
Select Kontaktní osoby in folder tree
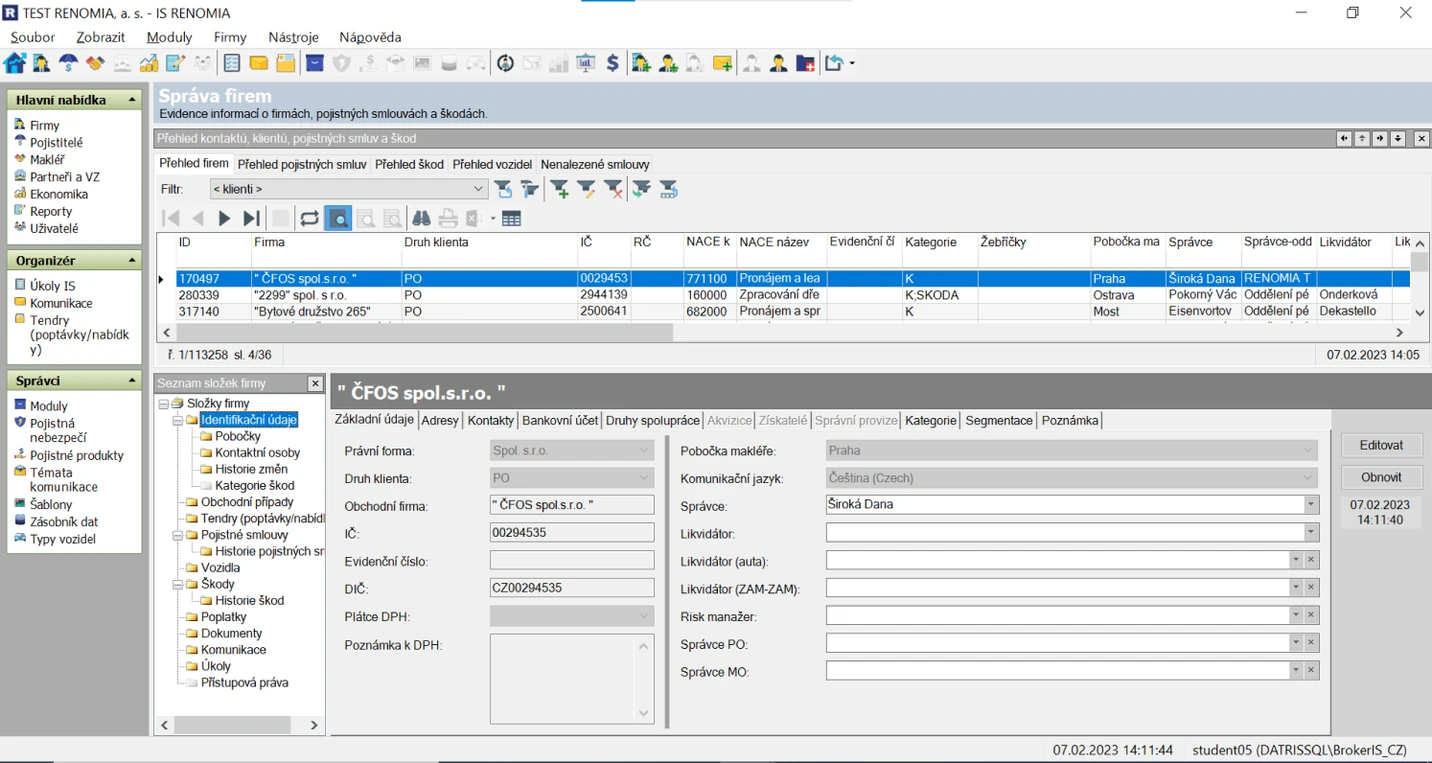[257, 453]
